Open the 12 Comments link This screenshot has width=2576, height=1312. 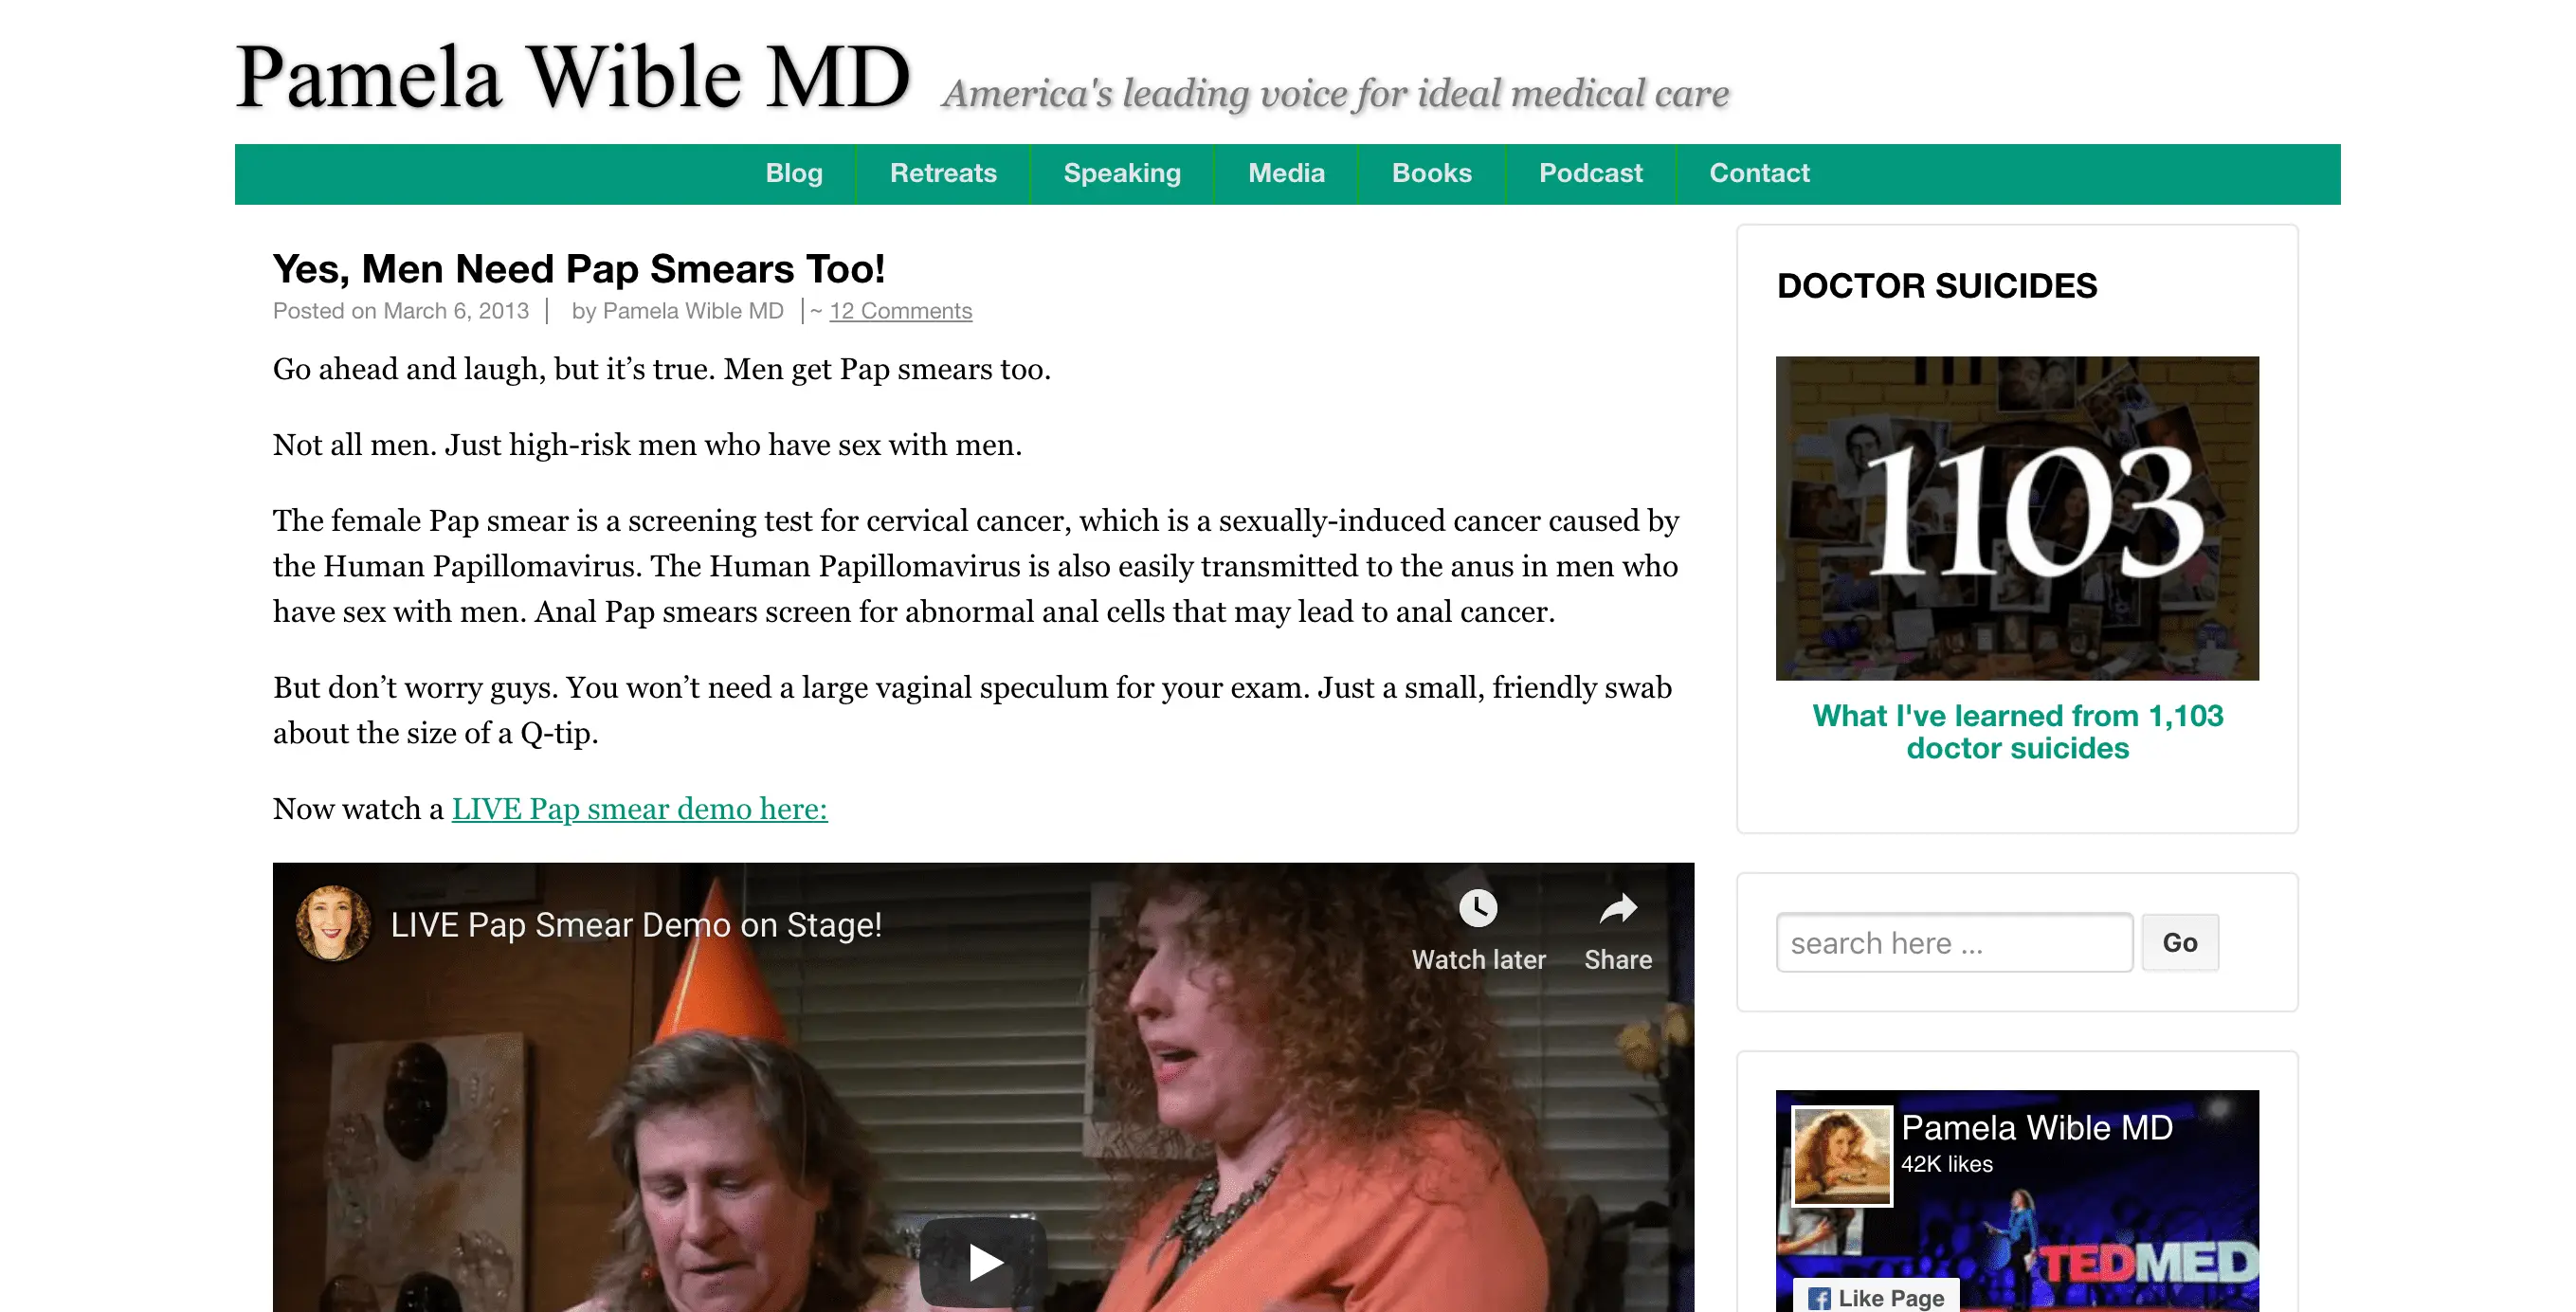pyautogui.click(x=900, y=311)
